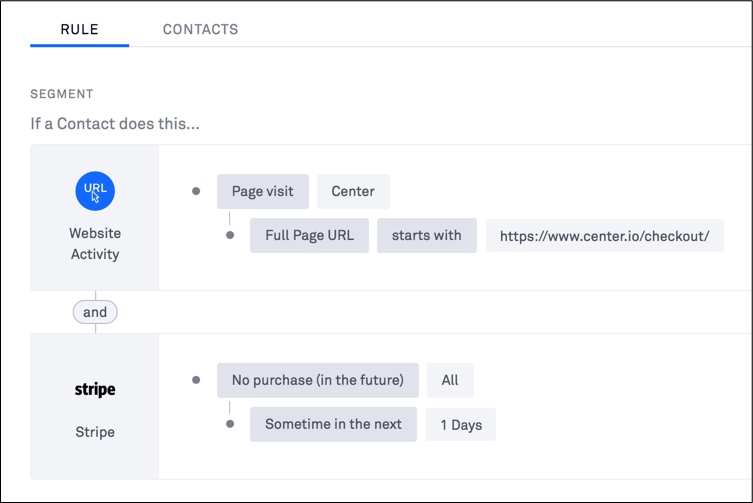Edit the checkout URL value field

coord(604,236)
